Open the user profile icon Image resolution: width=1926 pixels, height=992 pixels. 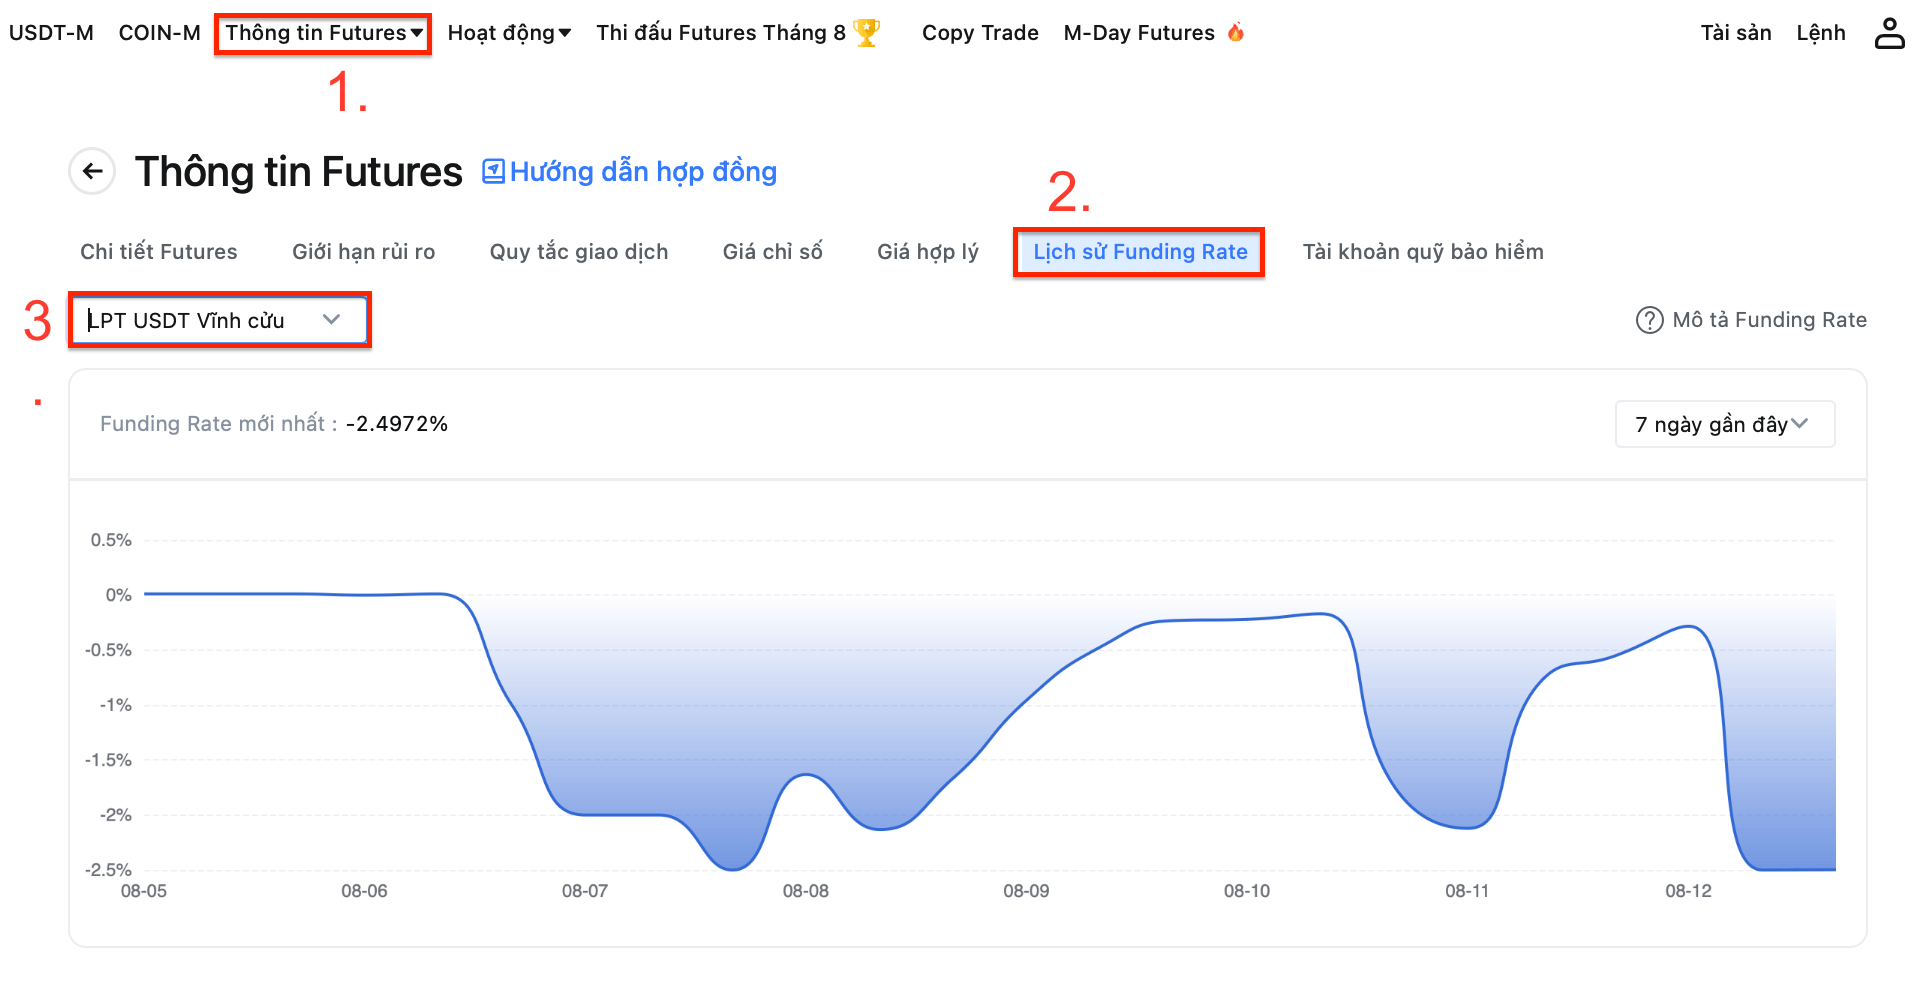1889,33
